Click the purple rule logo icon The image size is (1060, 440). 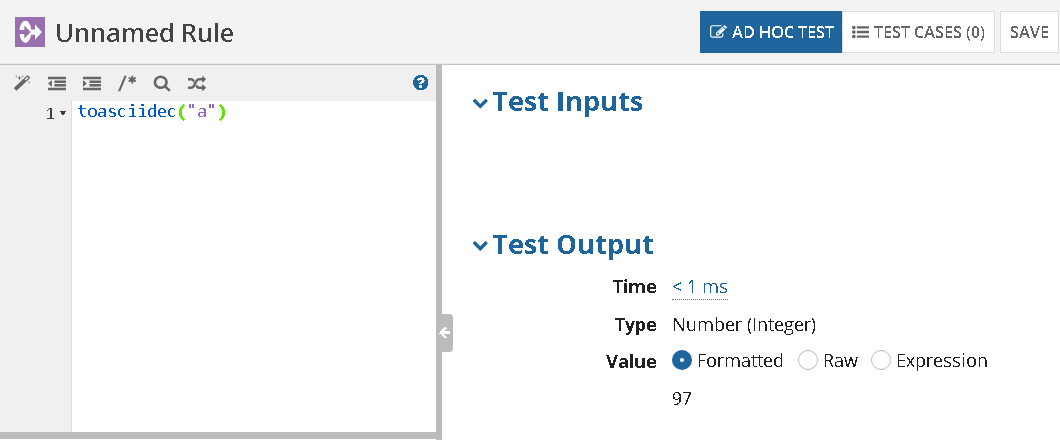[30, 33]
